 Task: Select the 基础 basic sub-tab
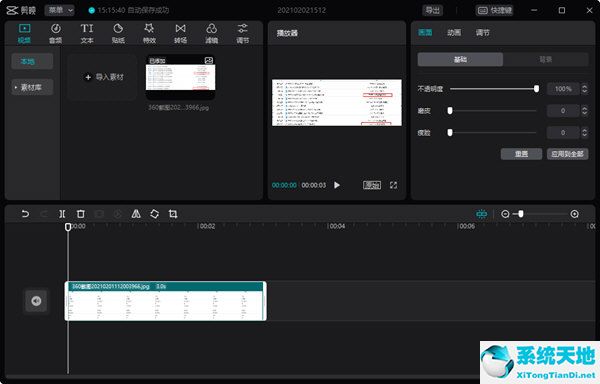click(x=460, y=59)
